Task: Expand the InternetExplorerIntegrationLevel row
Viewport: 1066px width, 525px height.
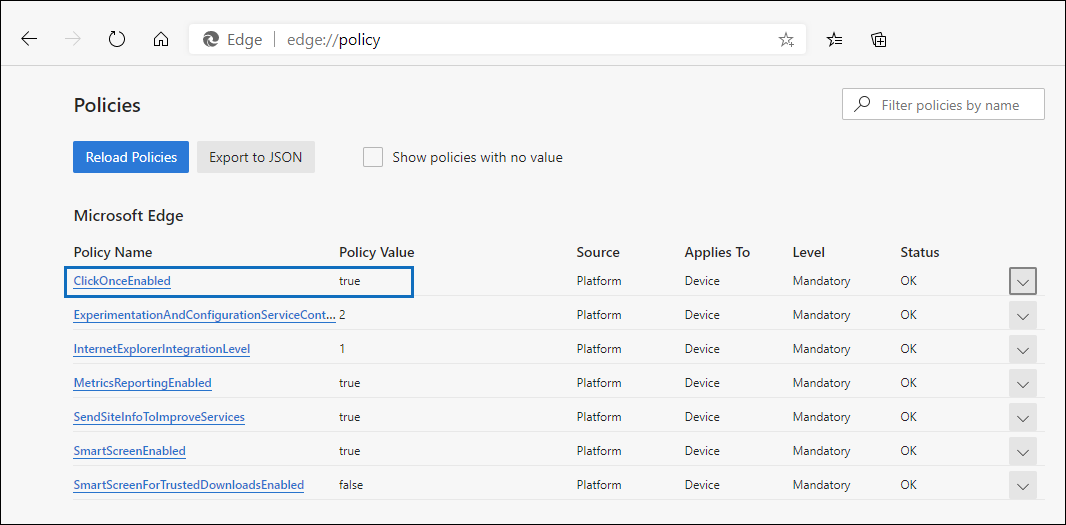Action: click(x=1022, y=350)
